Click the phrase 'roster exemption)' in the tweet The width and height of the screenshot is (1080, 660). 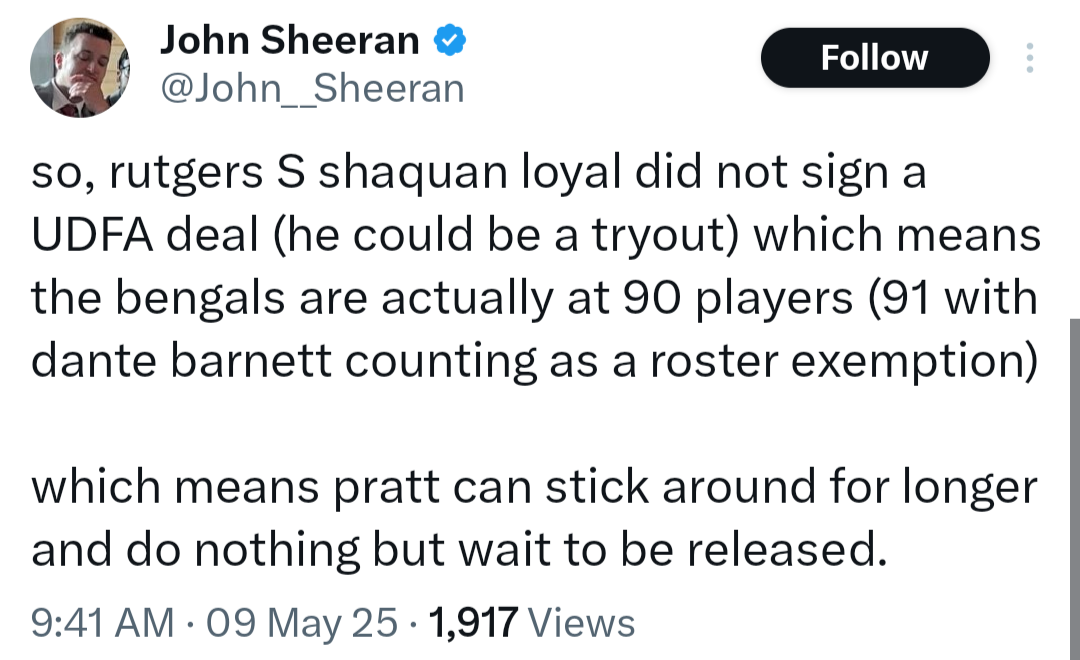point(844,361)
